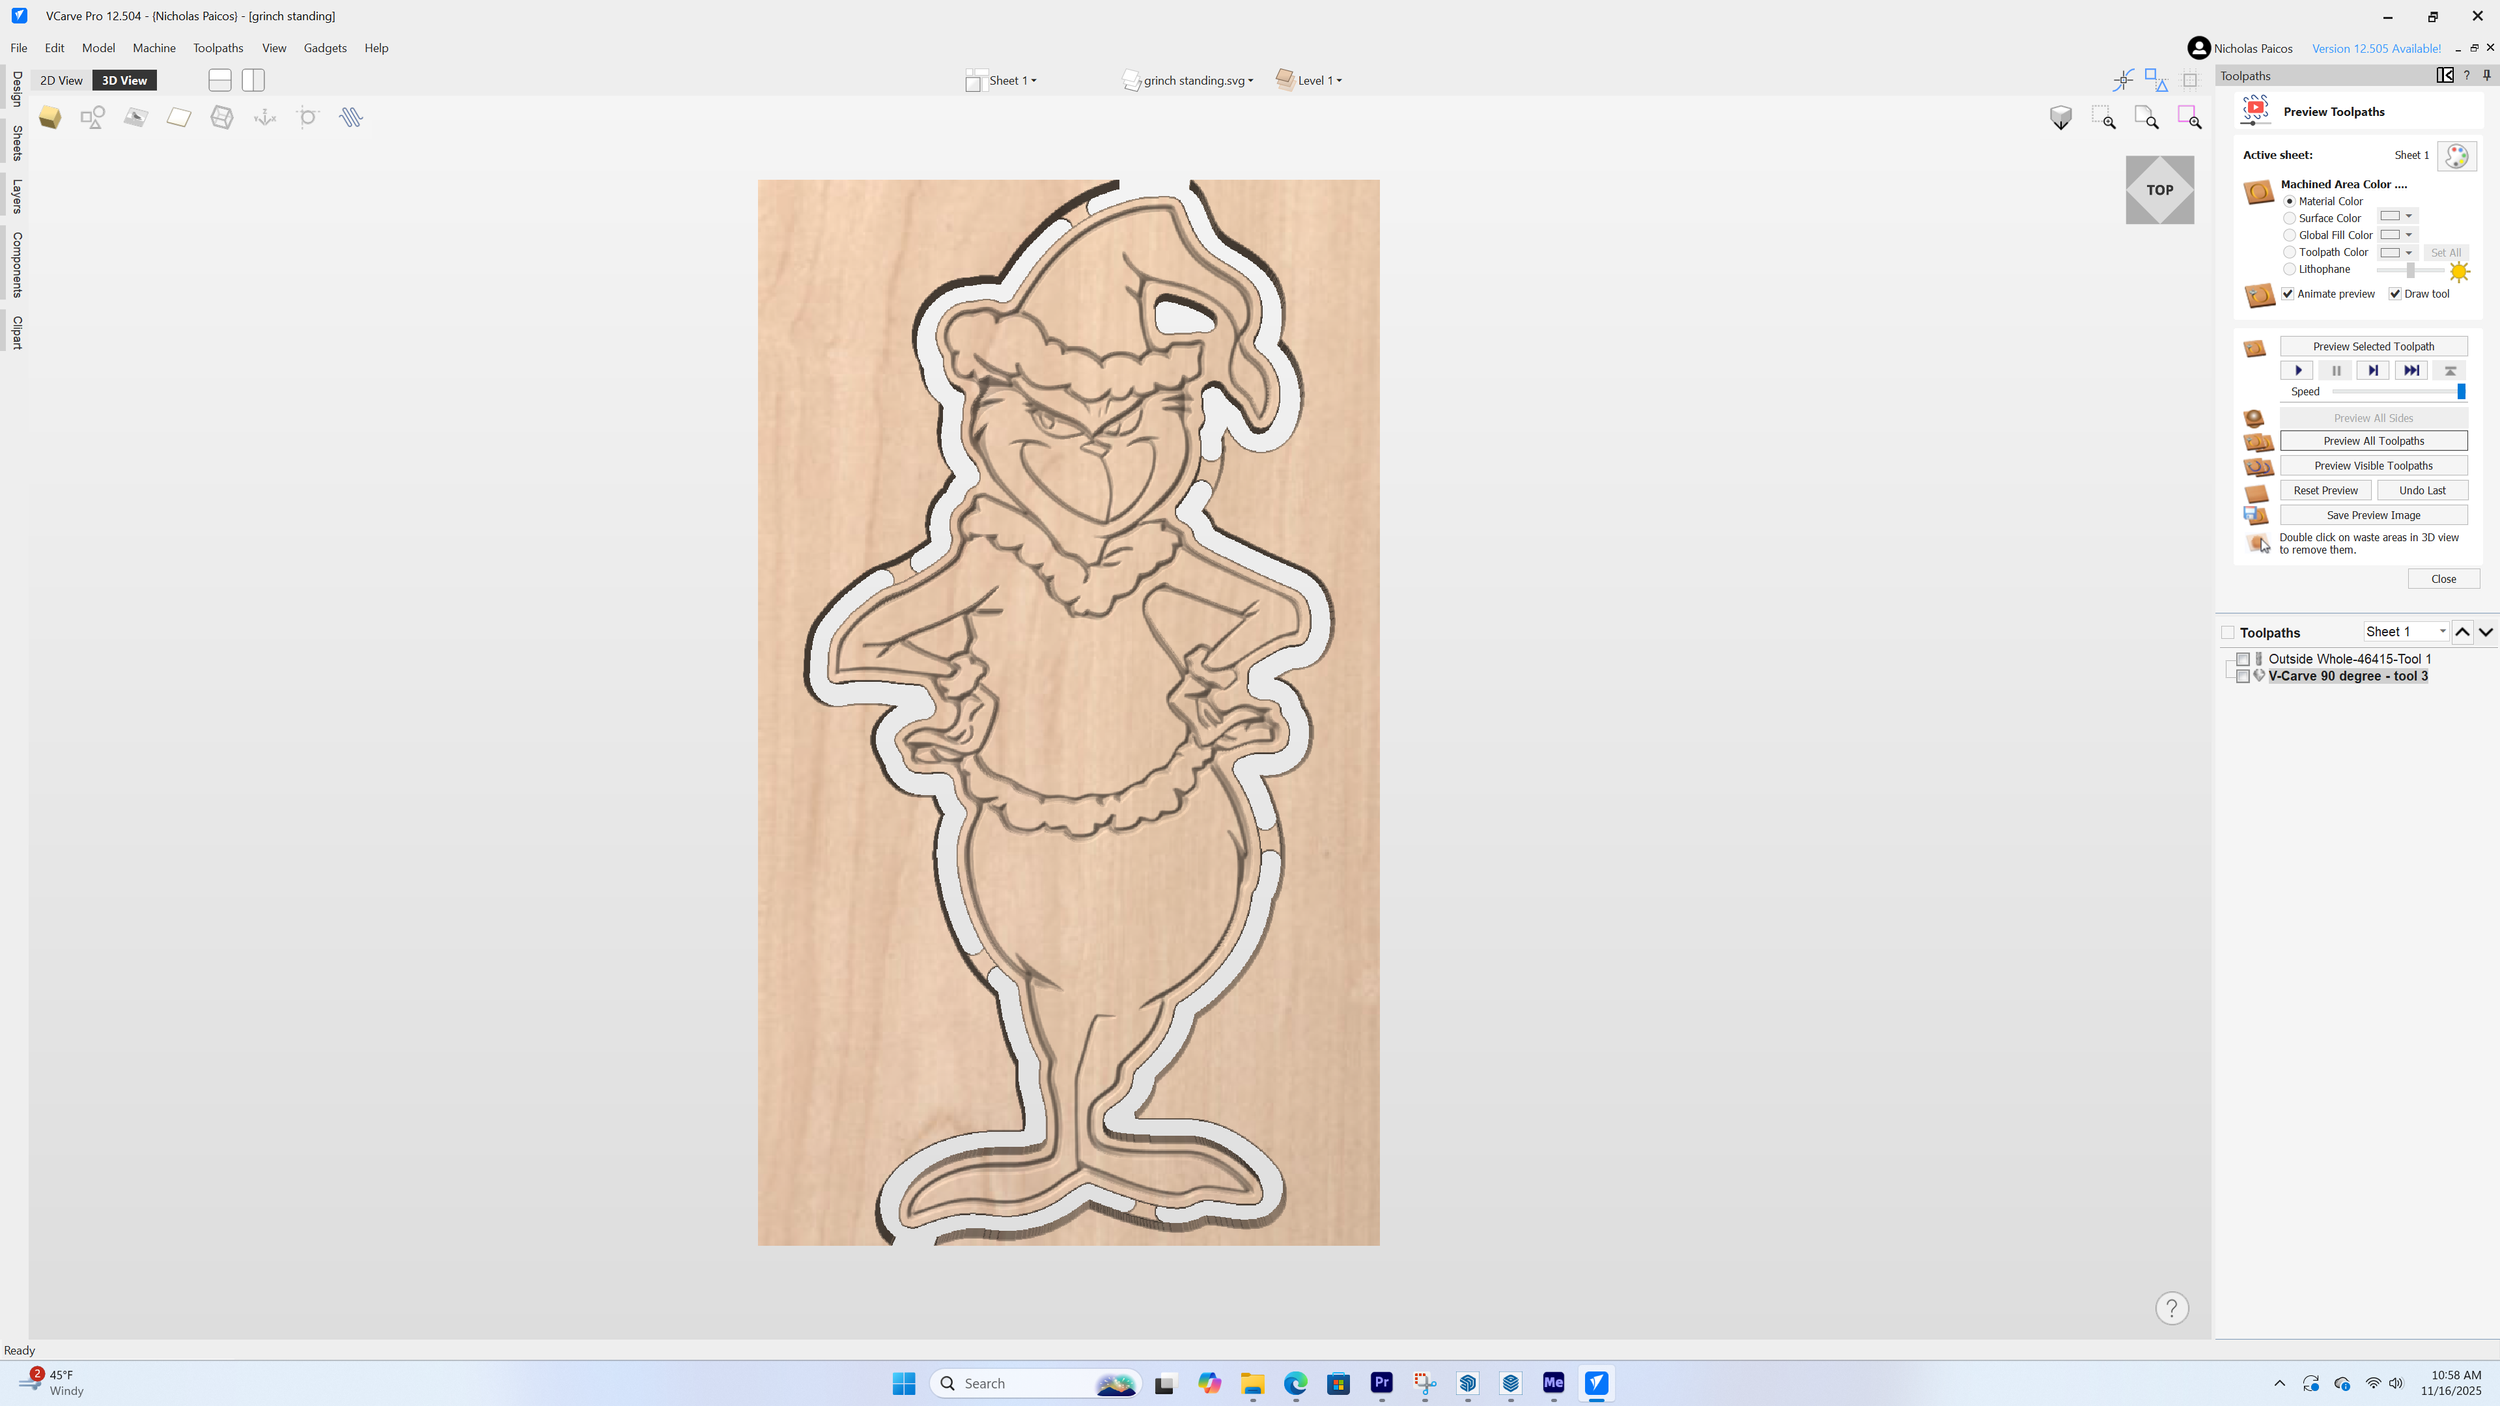Select the Toolpath Color radio button
This screenshot has width=2500, height=1406.
tap(2289, 253)
